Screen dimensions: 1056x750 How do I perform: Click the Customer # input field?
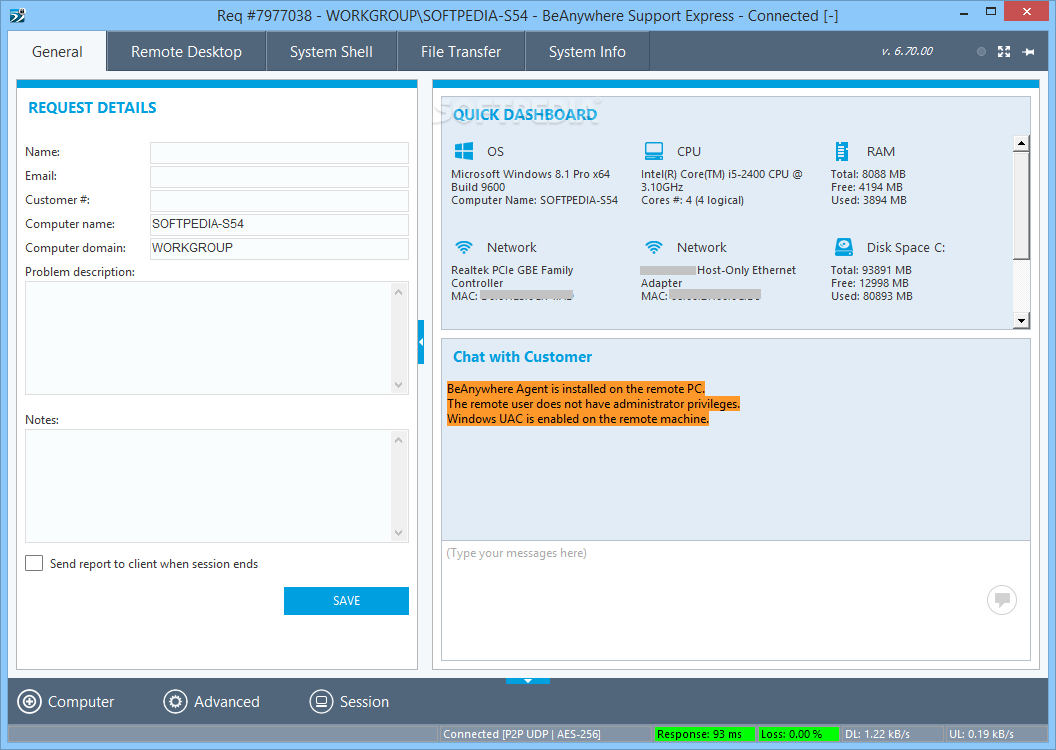pyautogui.click(x=279, y=201)
